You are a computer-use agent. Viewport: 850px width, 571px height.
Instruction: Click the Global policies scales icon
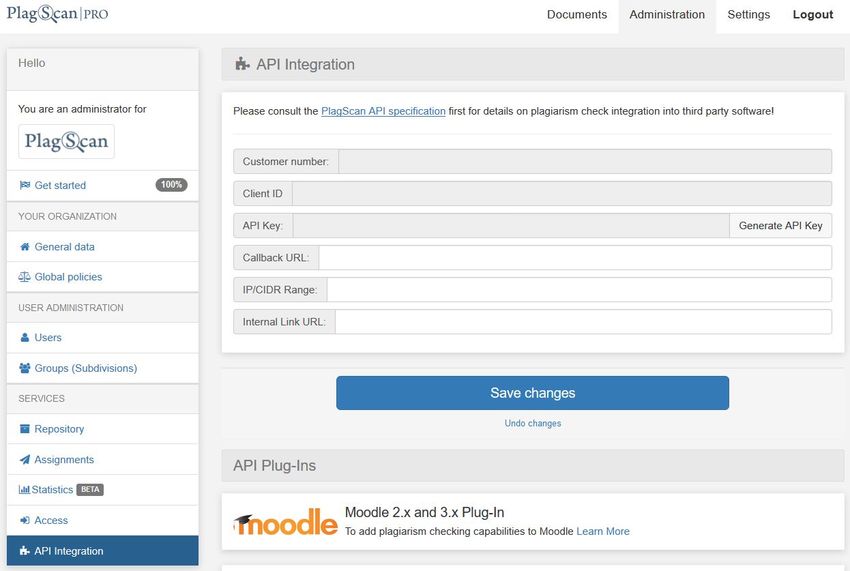24,277
